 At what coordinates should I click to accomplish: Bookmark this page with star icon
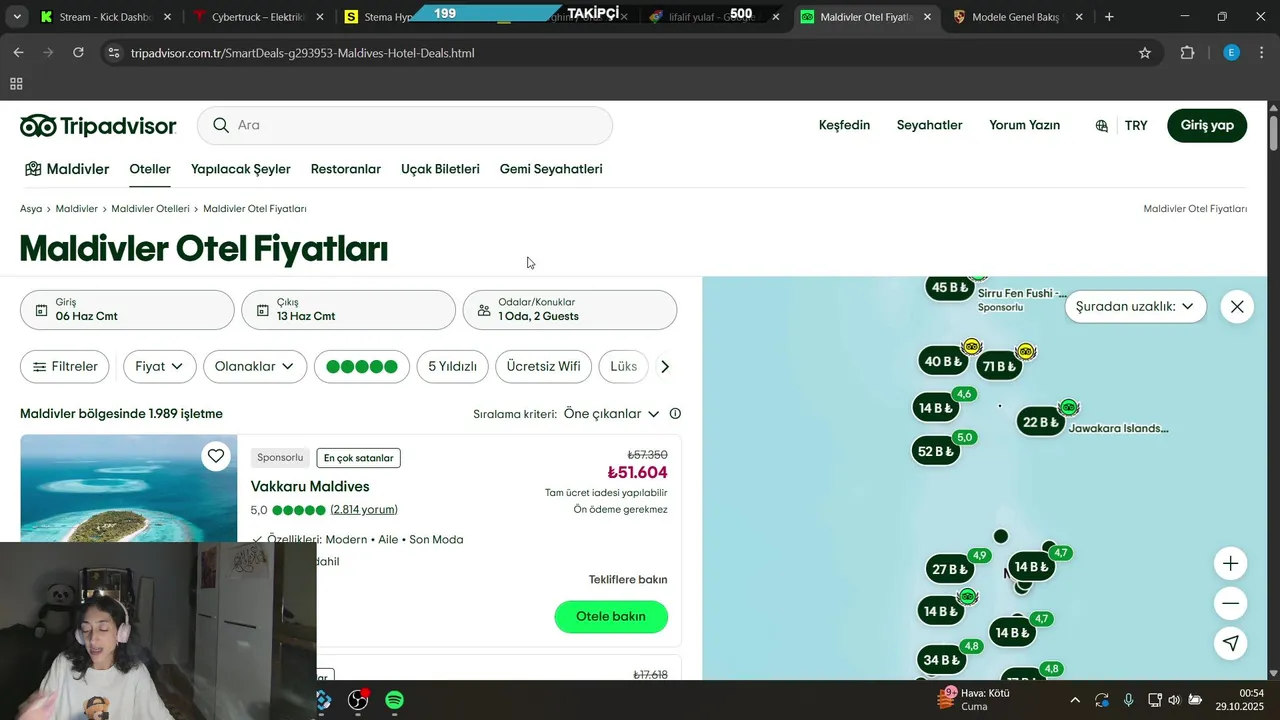1145,53
